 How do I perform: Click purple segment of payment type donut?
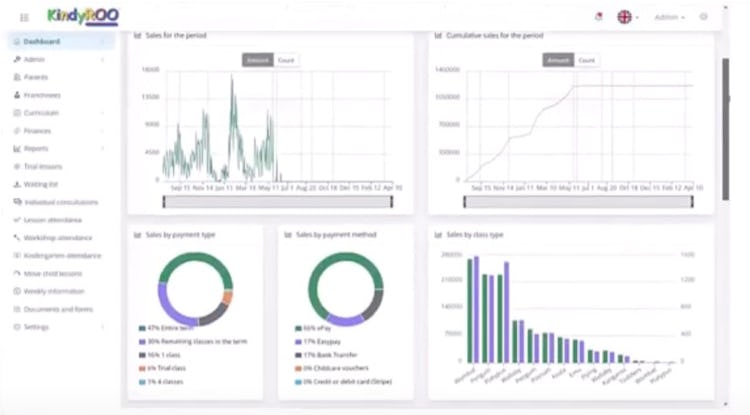172,306
